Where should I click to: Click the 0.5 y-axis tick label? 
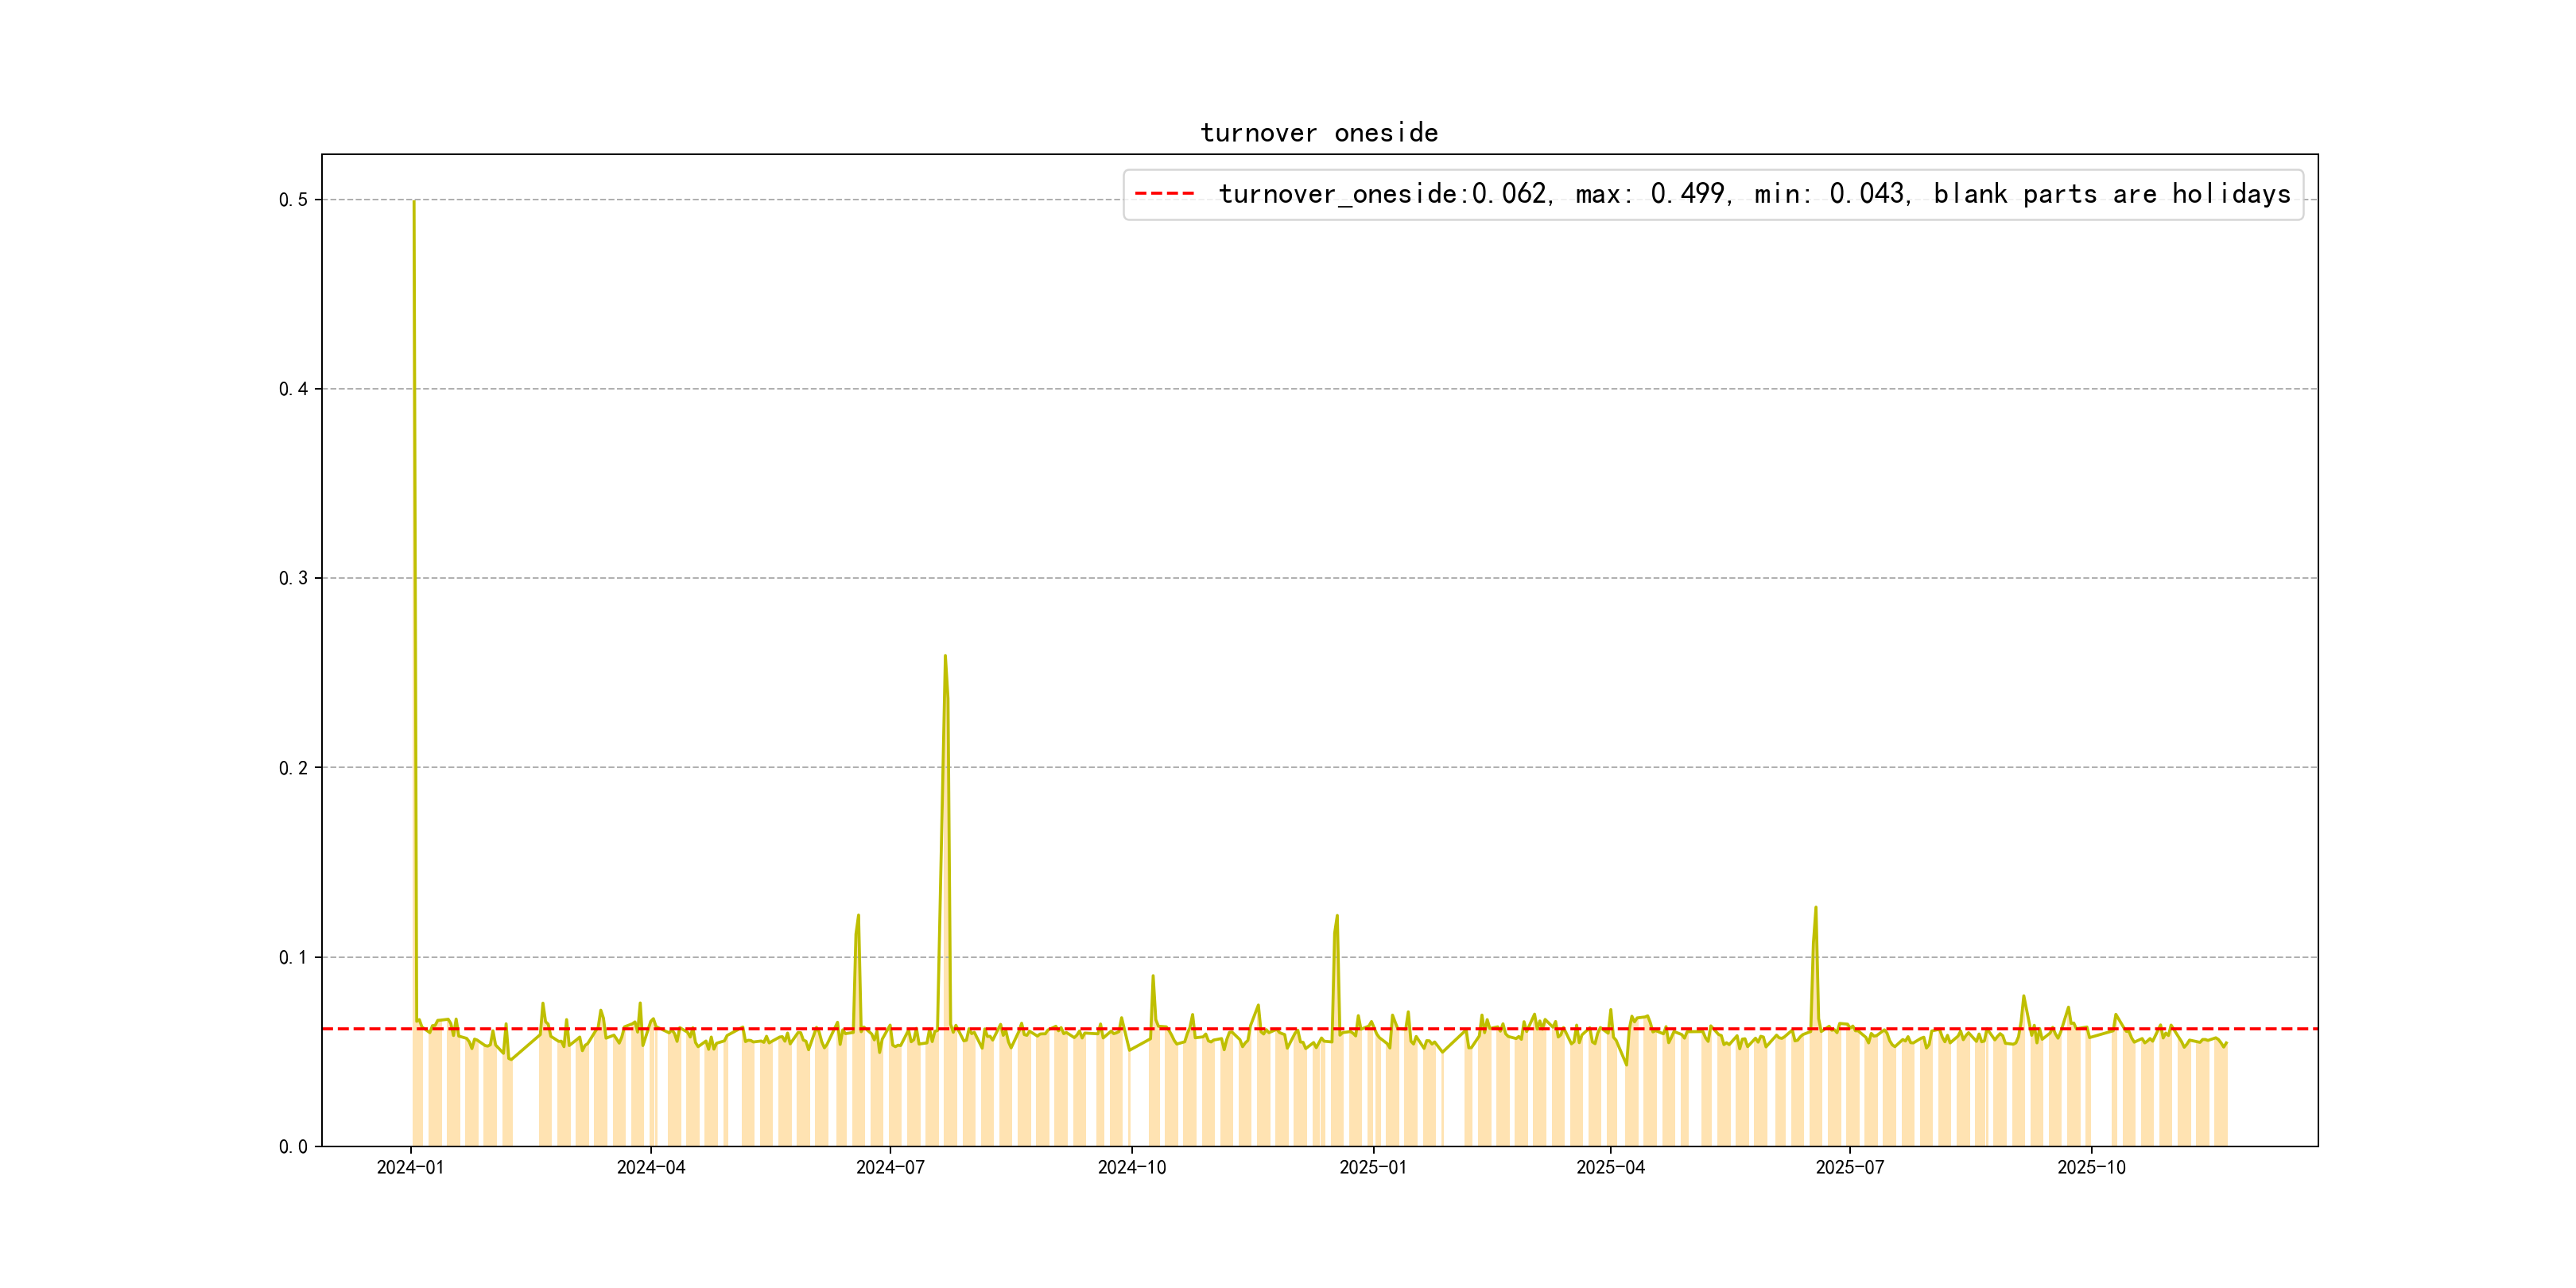[x=293, y=200]
